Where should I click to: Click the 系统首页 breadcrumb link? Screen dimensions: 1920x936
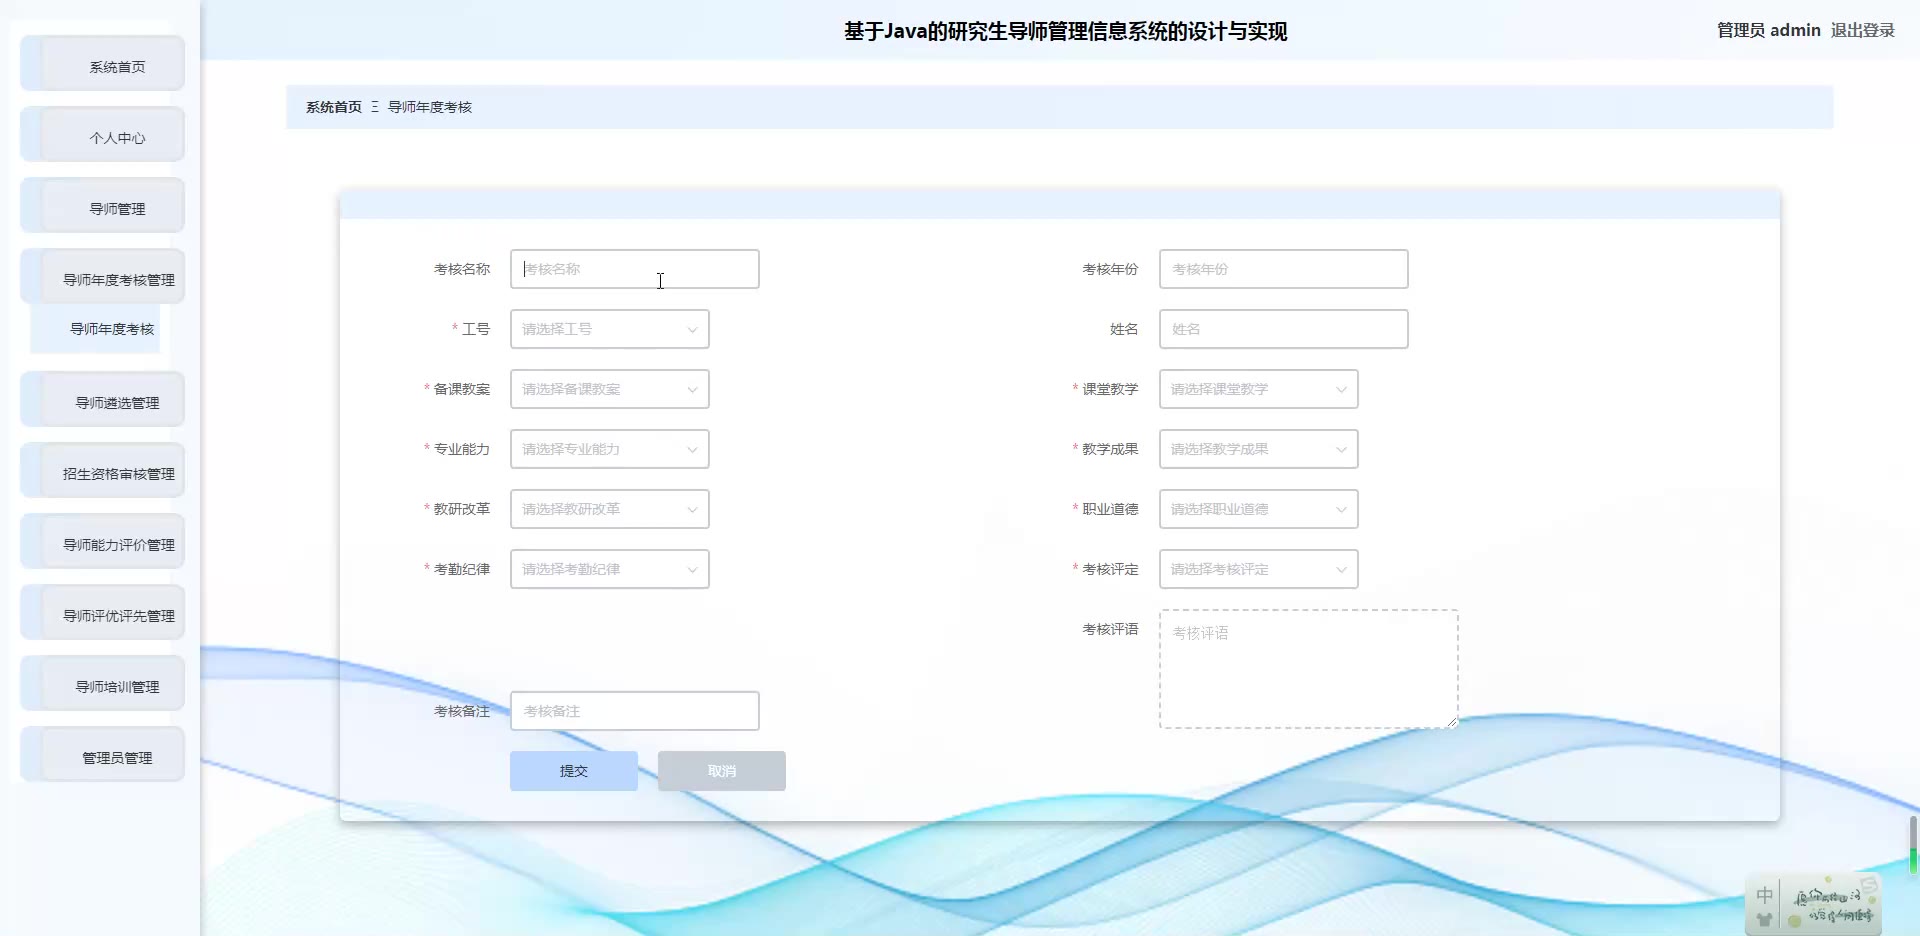[x=334, y=107]
